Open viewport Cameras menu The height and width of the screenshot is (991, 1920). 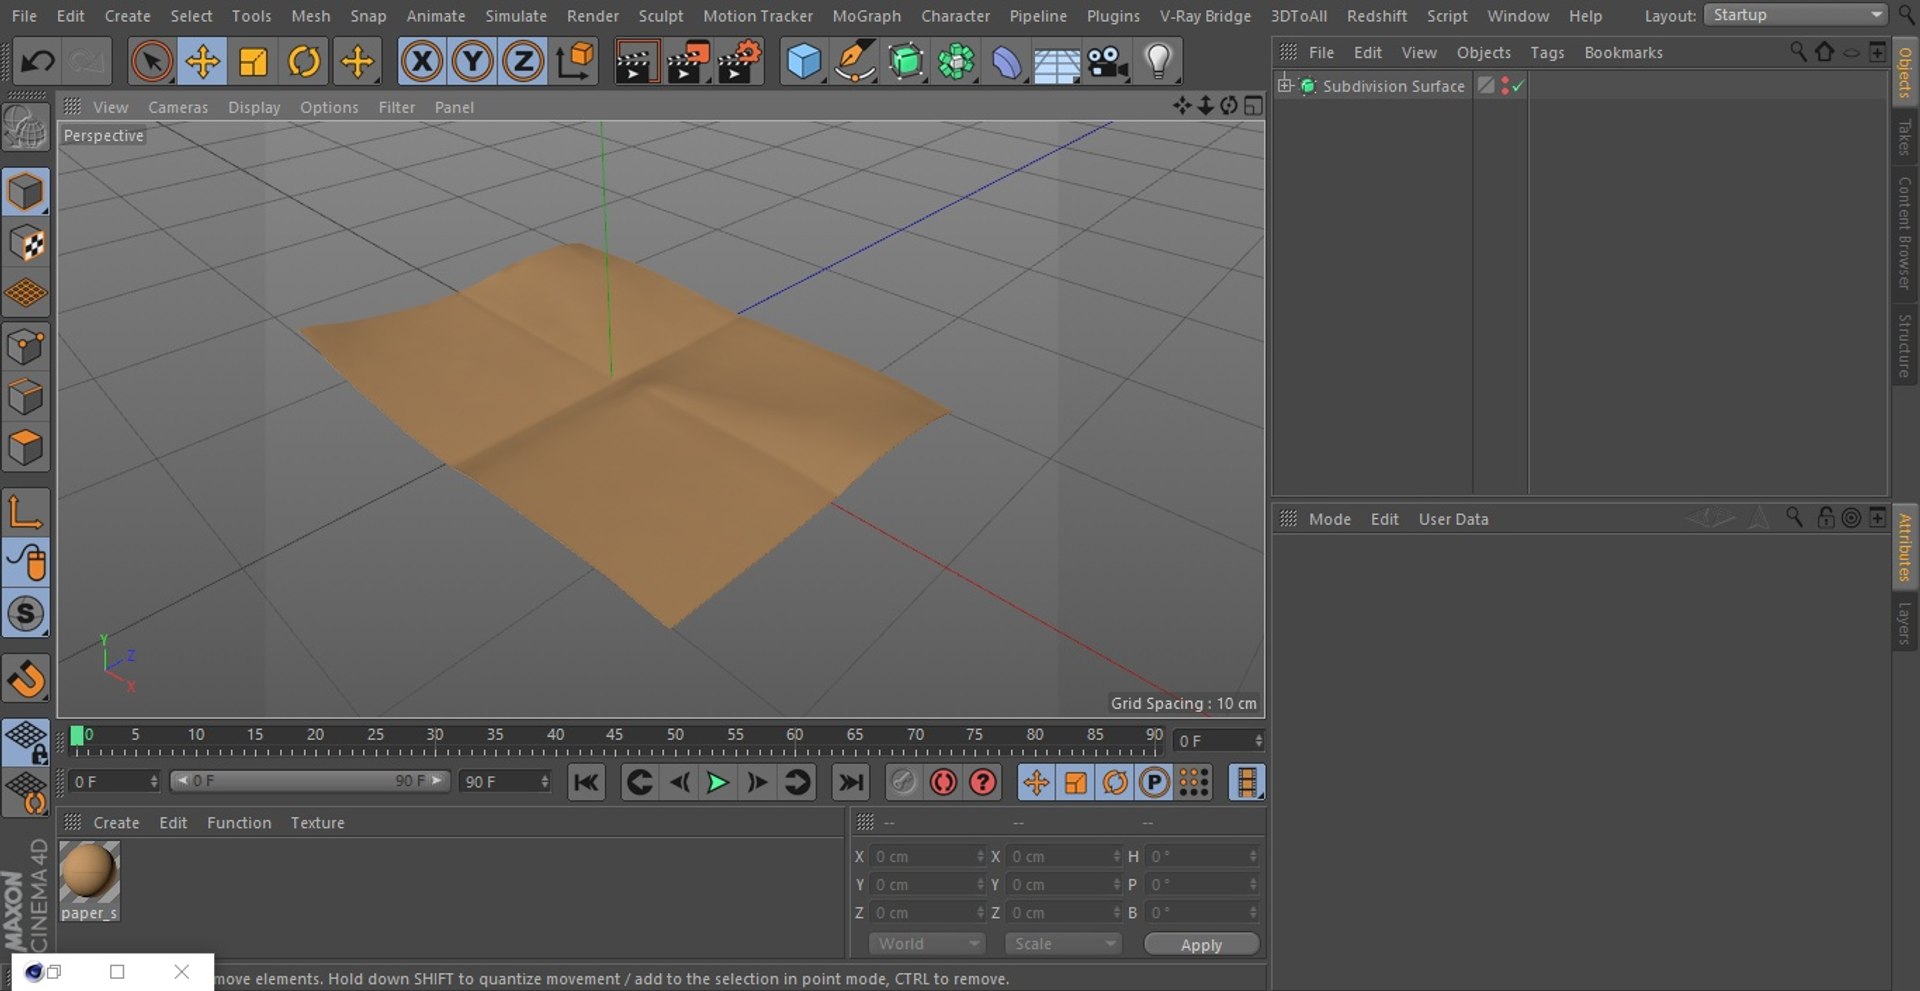point(178,107)
